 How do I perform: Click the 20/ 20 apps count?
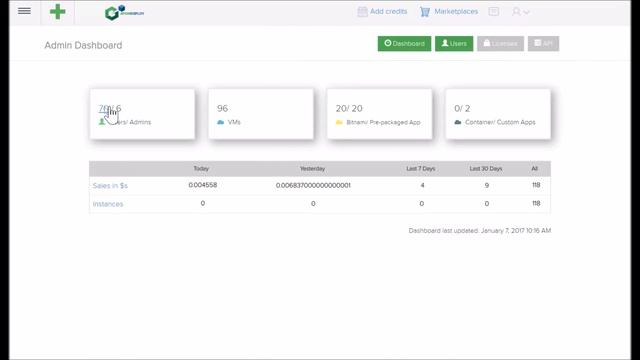349,108
